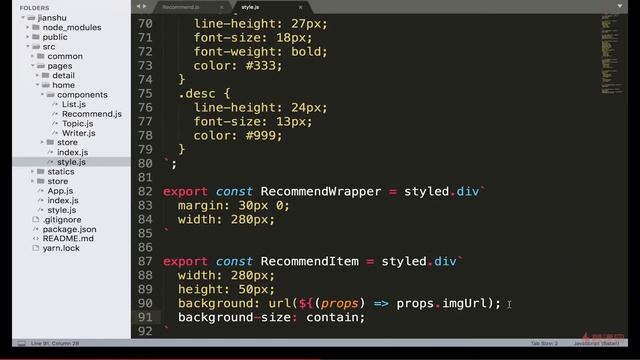Collapse the components folder
The width and height of the screenshot is (640, 360).
[42, 94]
